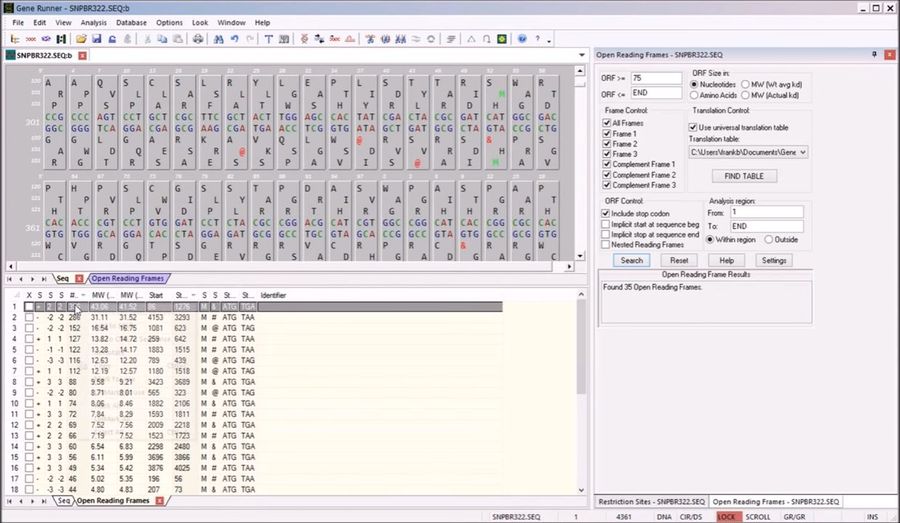Click the ORF >= input field
Screen dimensions: 900x523
(x=655, y=77)
